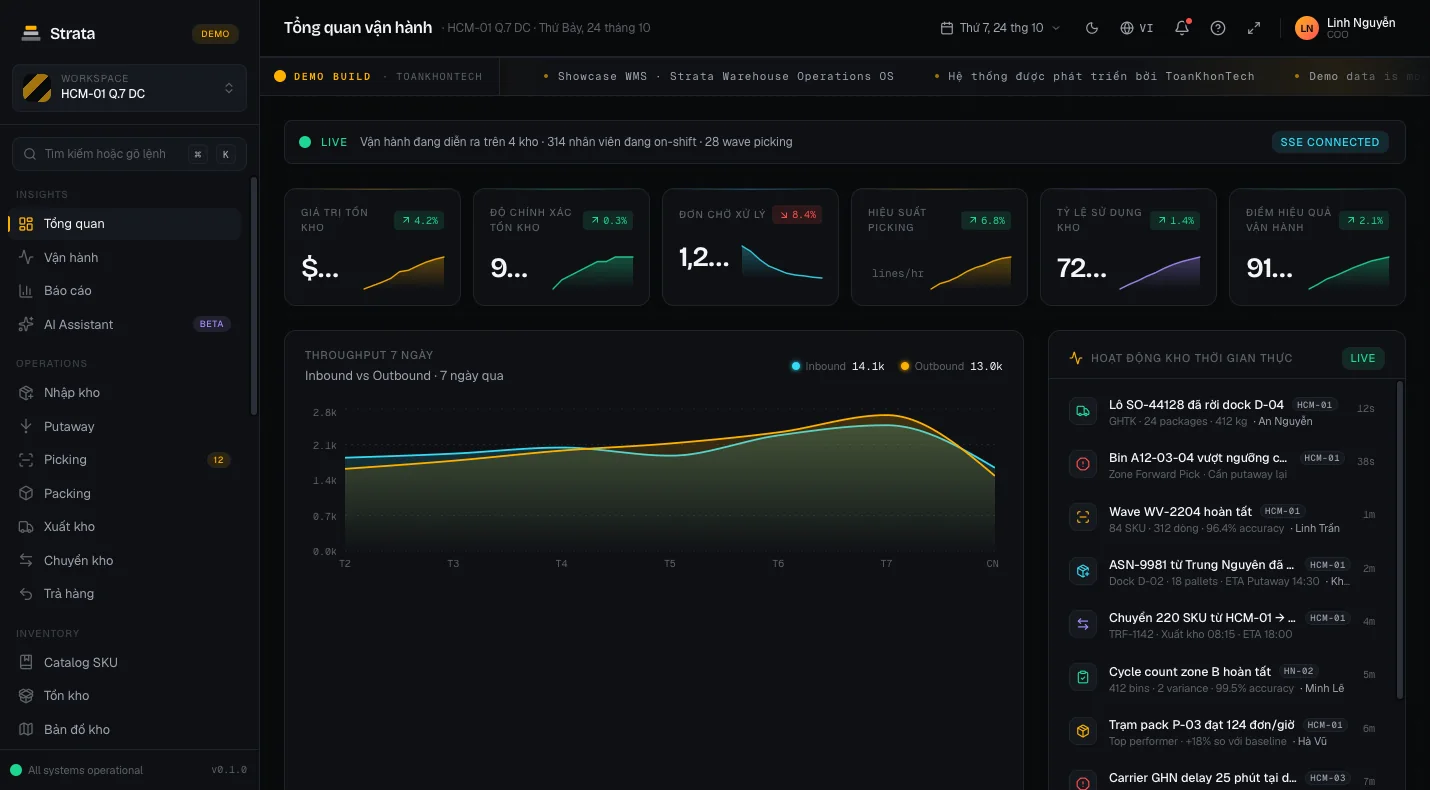
Task: Click the Xuất kho truck icon
Action: (26, 527)
